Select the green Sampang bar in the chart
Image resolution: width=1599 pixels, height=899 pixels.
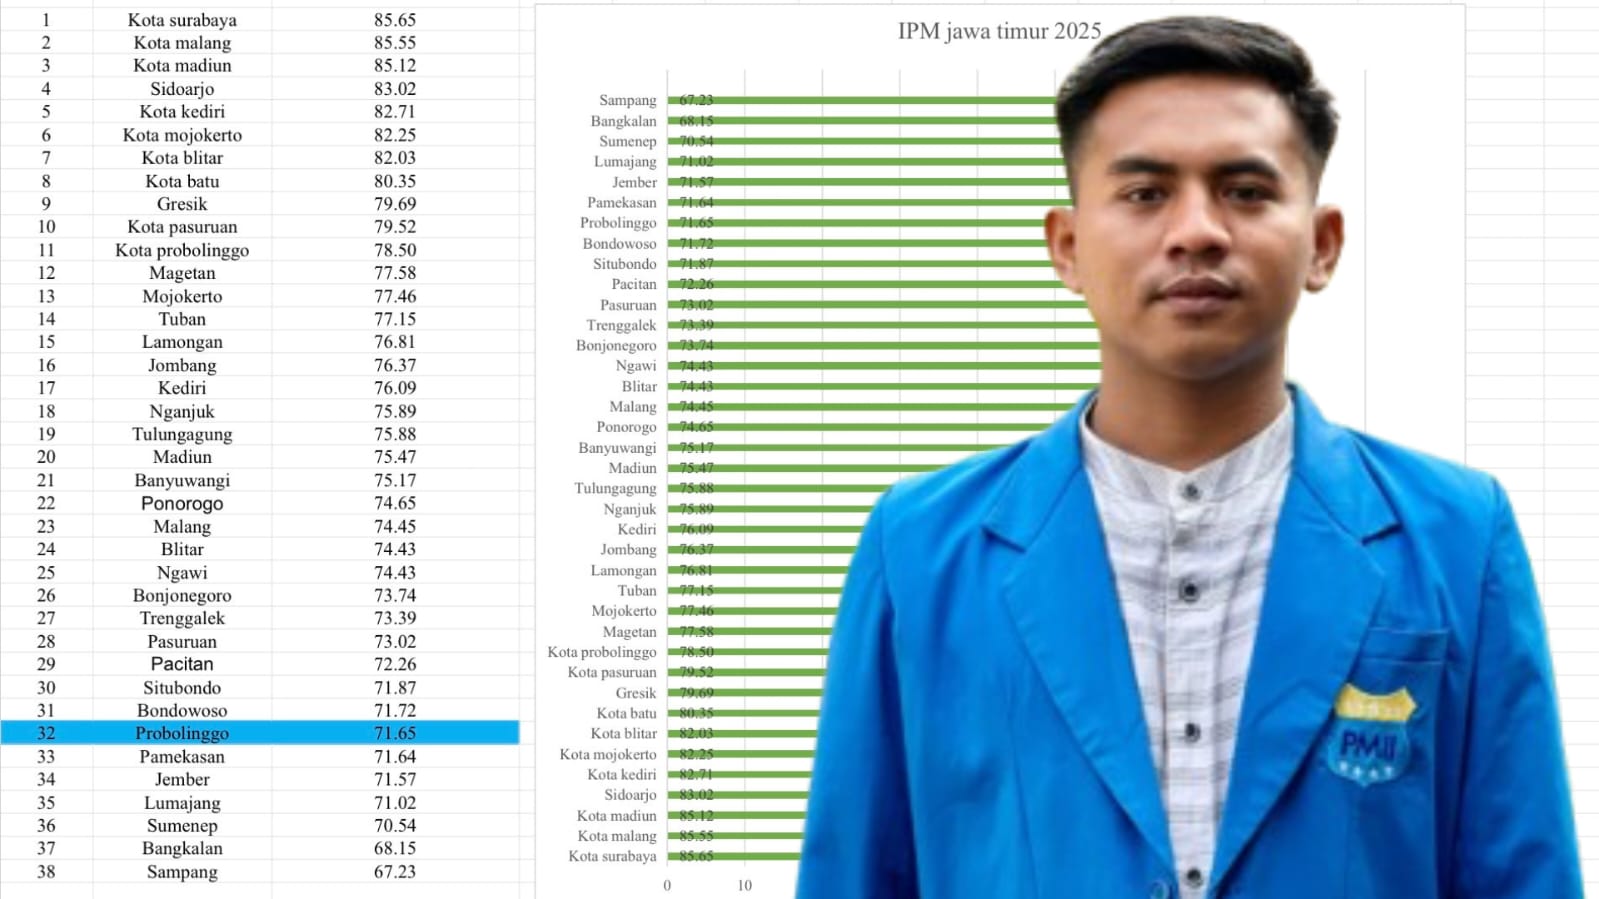tap(862, 100)
